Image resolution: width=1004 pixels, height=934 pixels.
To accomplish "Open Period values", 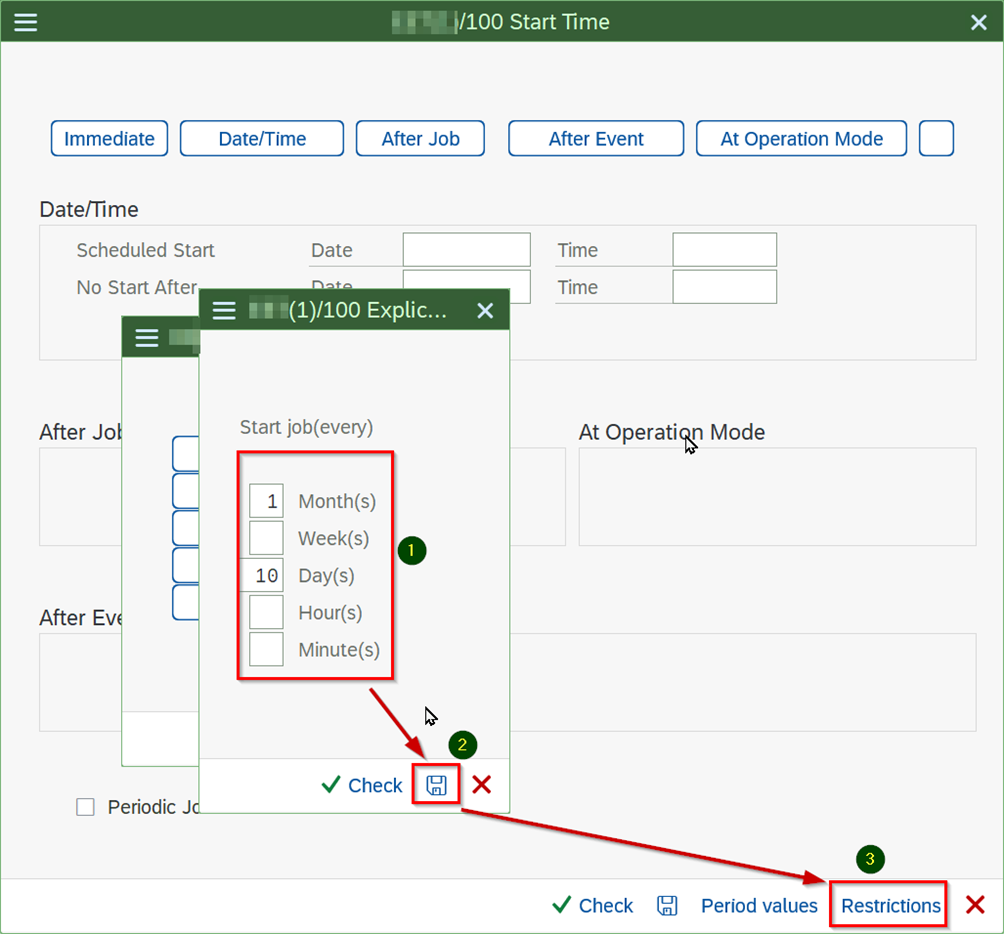I will pyautogui.click(x=759, y=906).
